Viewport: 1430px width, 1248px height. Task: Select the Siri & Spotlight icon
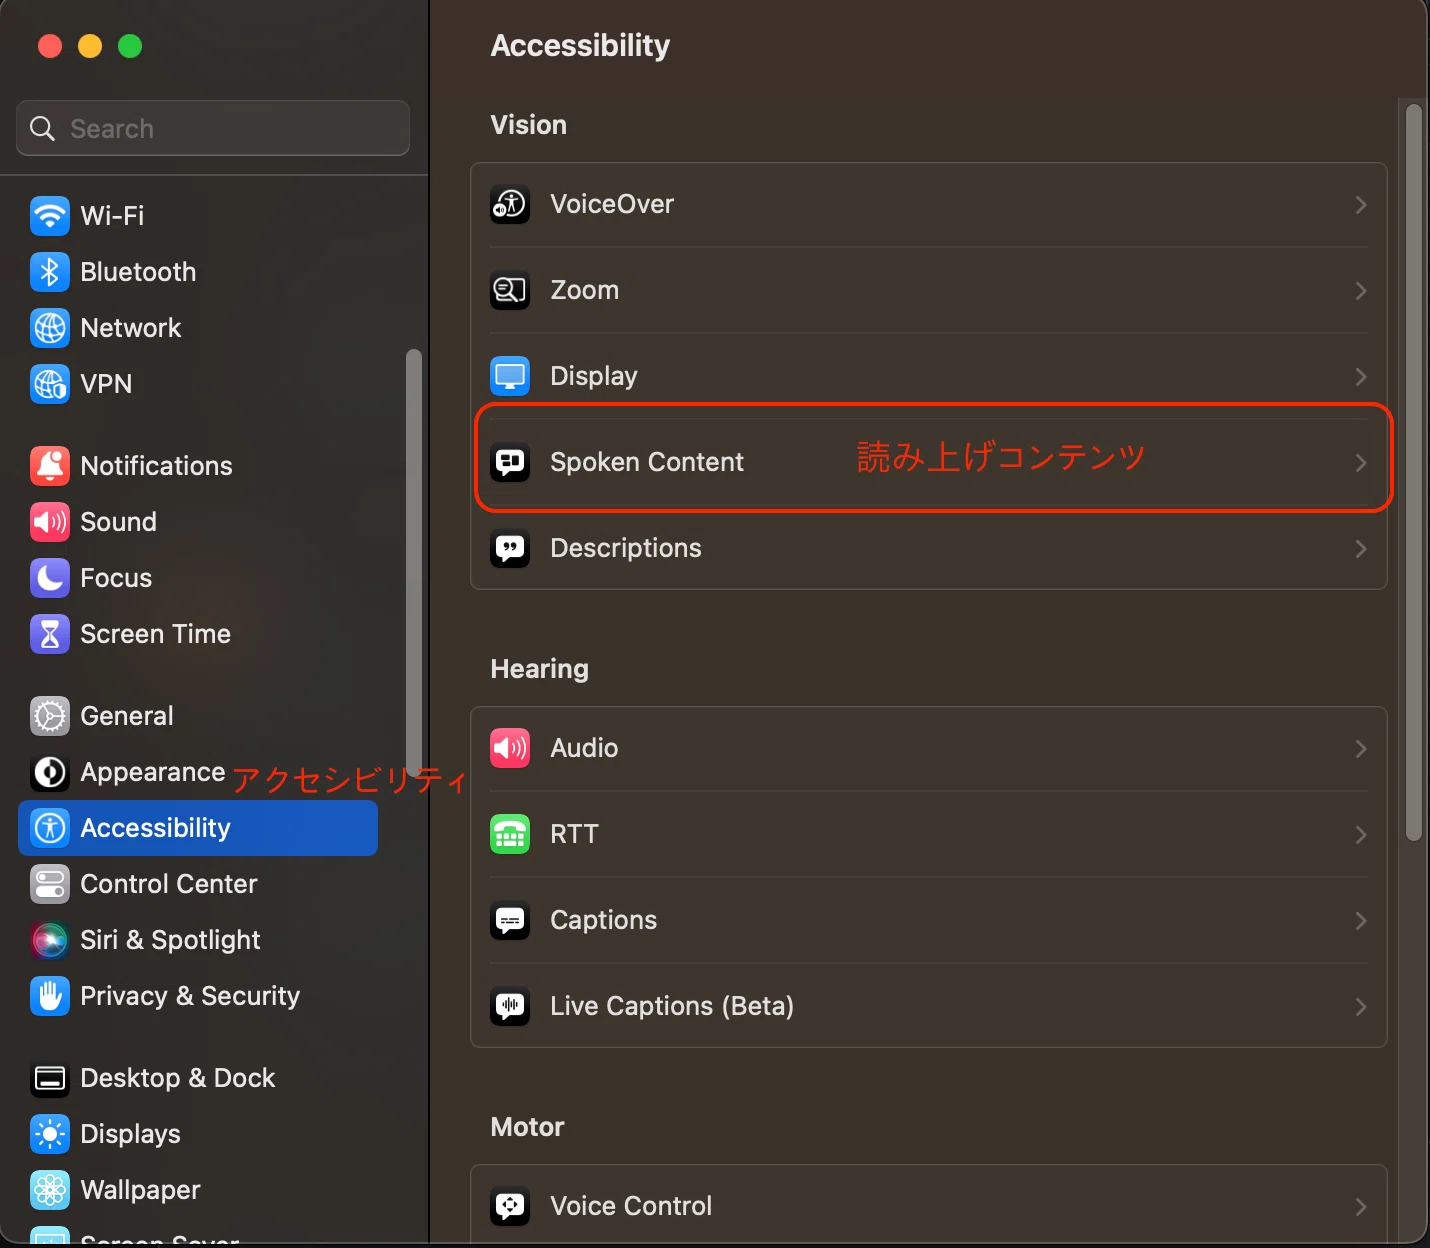click(50, 940)
